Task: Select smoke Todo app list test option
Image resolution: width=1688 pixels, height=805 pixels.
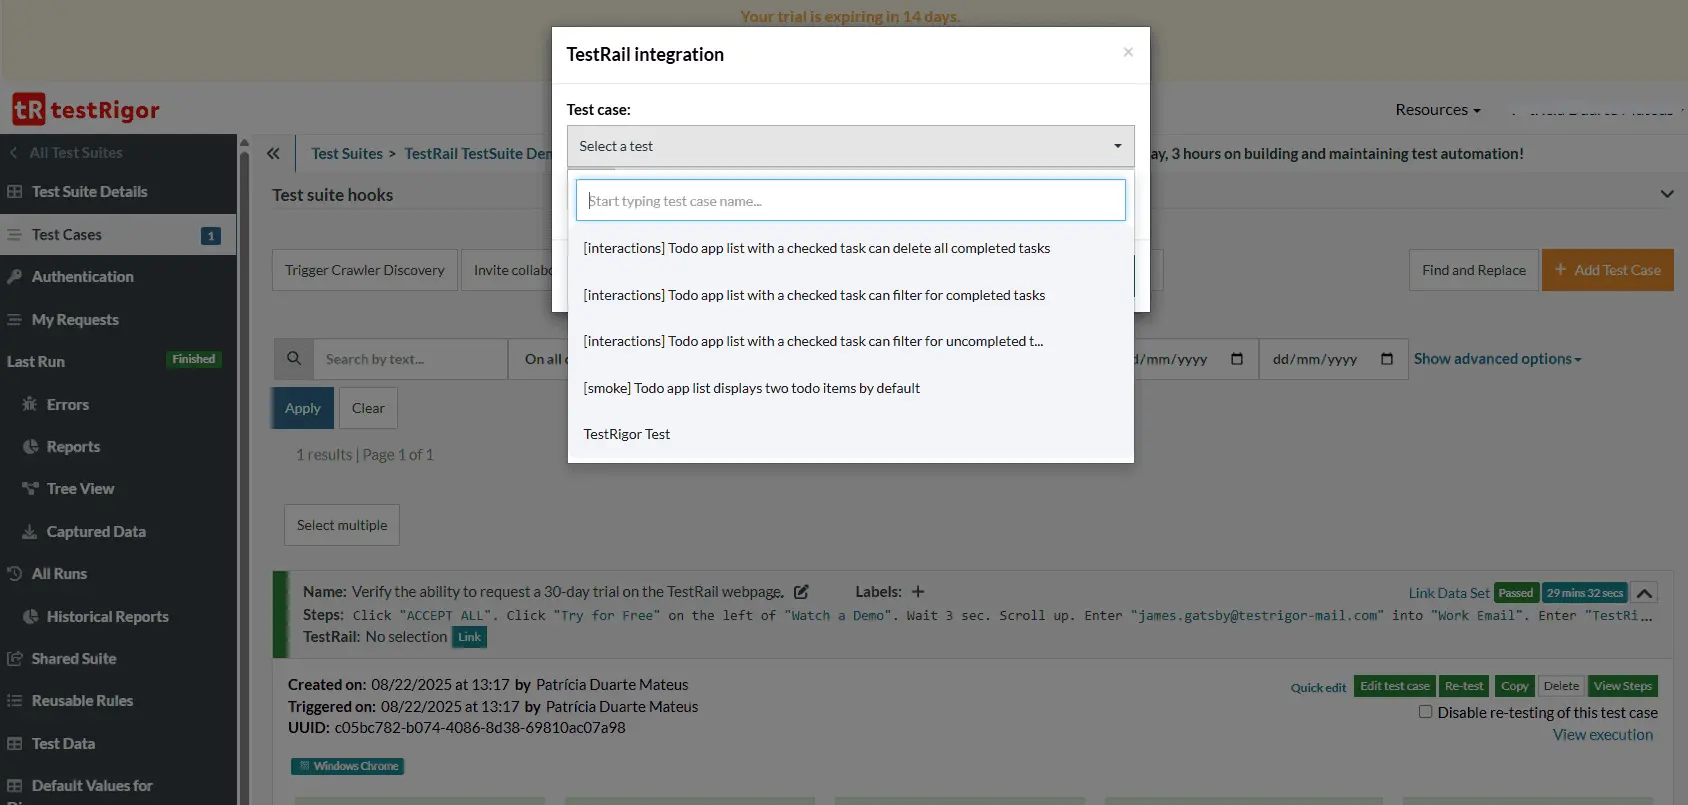Action: (850, 388)
